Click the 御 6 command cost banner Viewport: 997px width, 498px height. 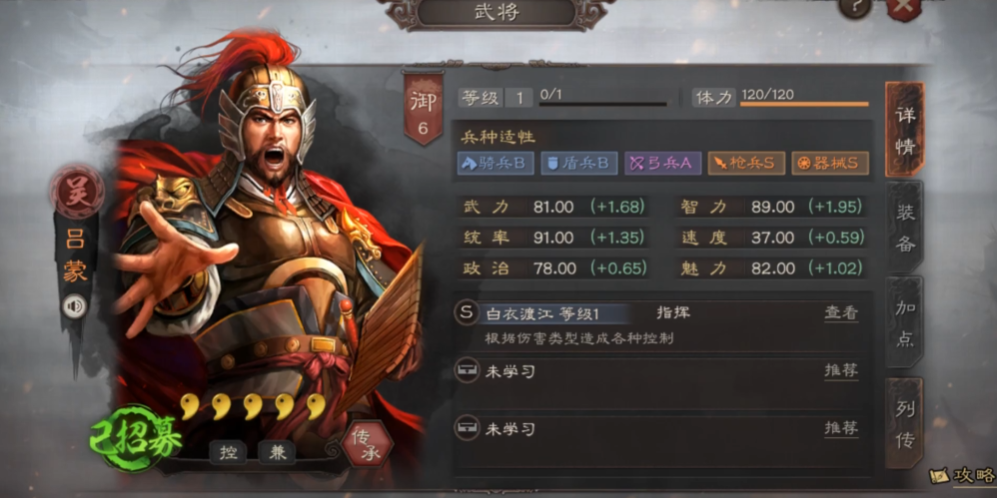tap(422, 108)
